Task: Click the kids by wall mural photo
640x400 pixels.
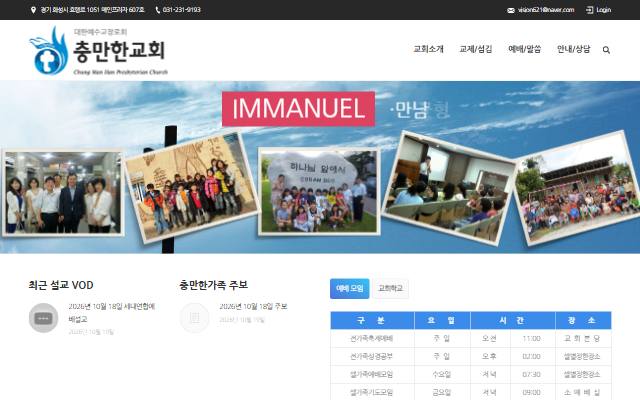Action: (191, 187)
